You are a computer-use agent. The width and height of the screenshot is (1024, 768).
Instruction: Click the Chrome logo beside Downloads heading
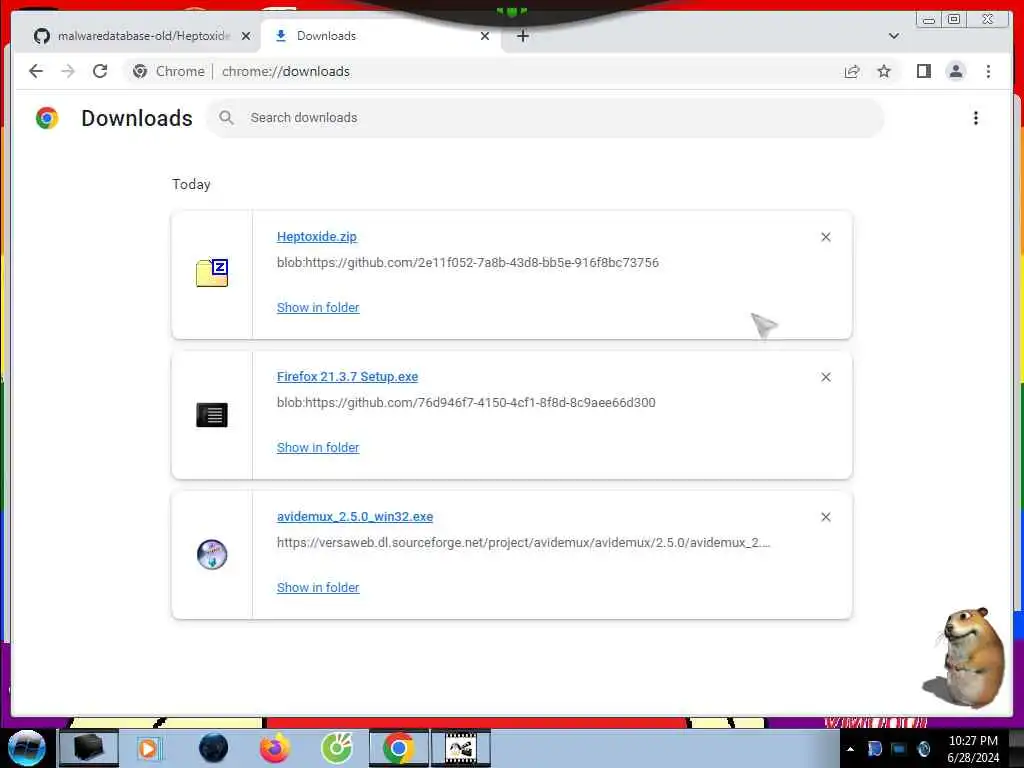[47, 118]
